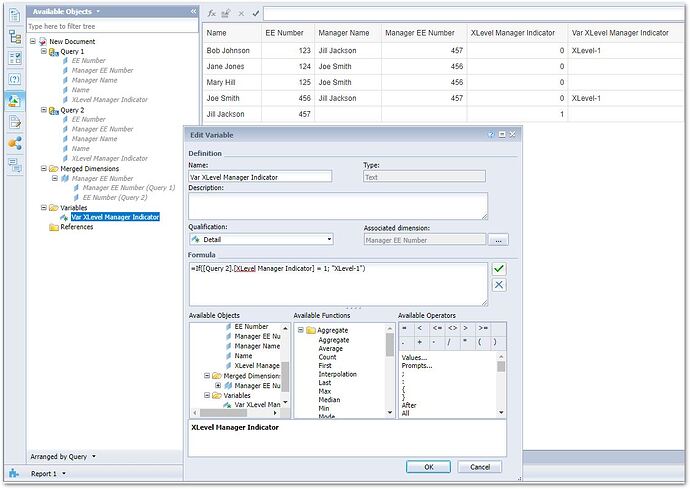Image resolution: width=690 pixels, height=489 pixels.
Task: Cancel the Edit Variable dialog
Action: coord(480,467)
